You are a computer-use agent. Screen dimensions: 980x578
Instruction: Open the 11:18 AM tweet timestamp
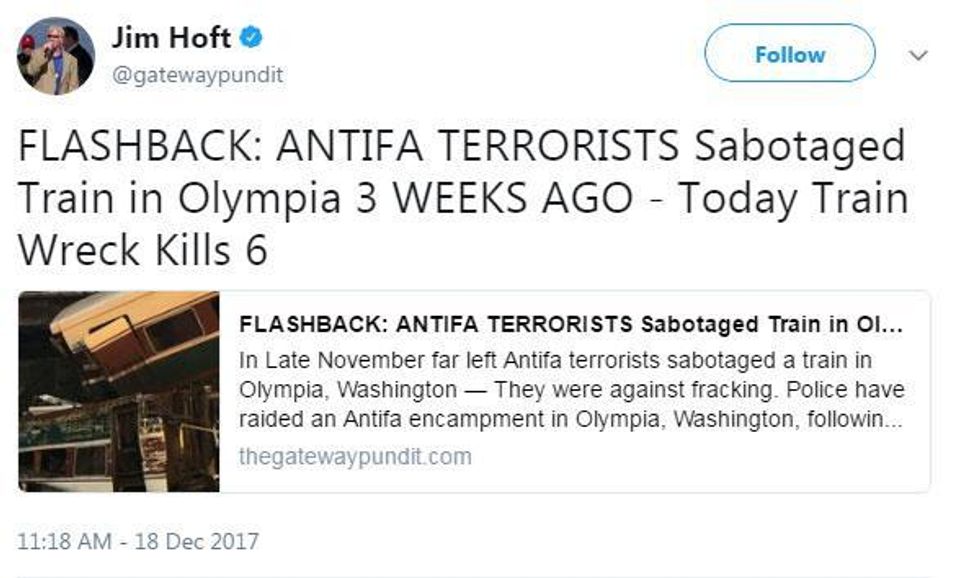64,541
